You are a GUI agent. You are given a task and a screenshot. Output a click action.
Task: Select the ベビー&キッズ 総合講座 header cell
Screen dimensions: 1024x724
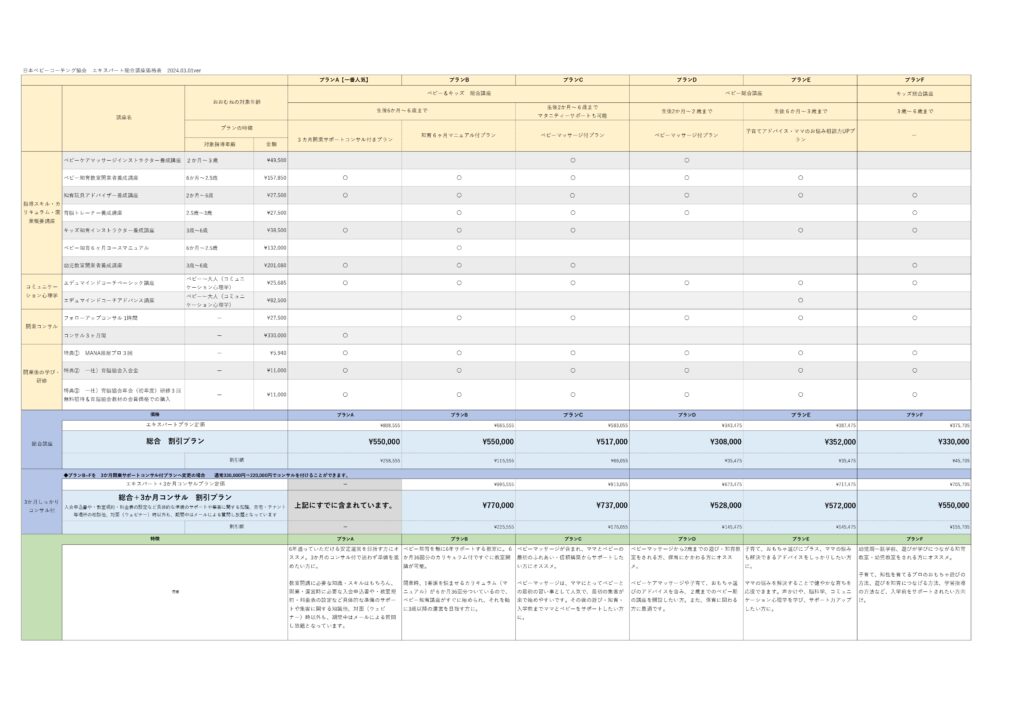click(458, 93)
